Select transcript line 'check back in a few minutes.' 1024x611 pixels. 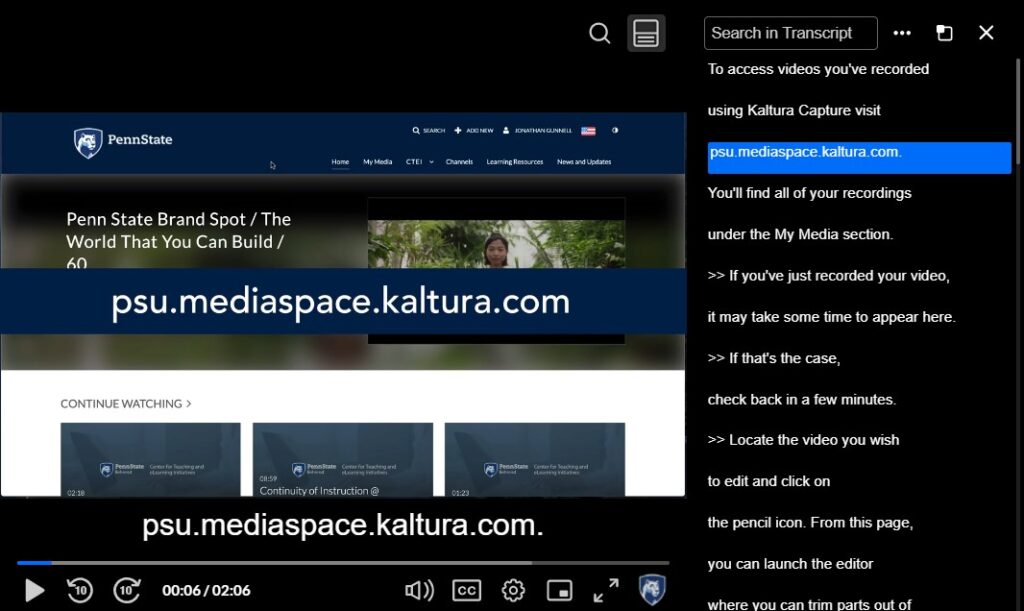(801, 400)
